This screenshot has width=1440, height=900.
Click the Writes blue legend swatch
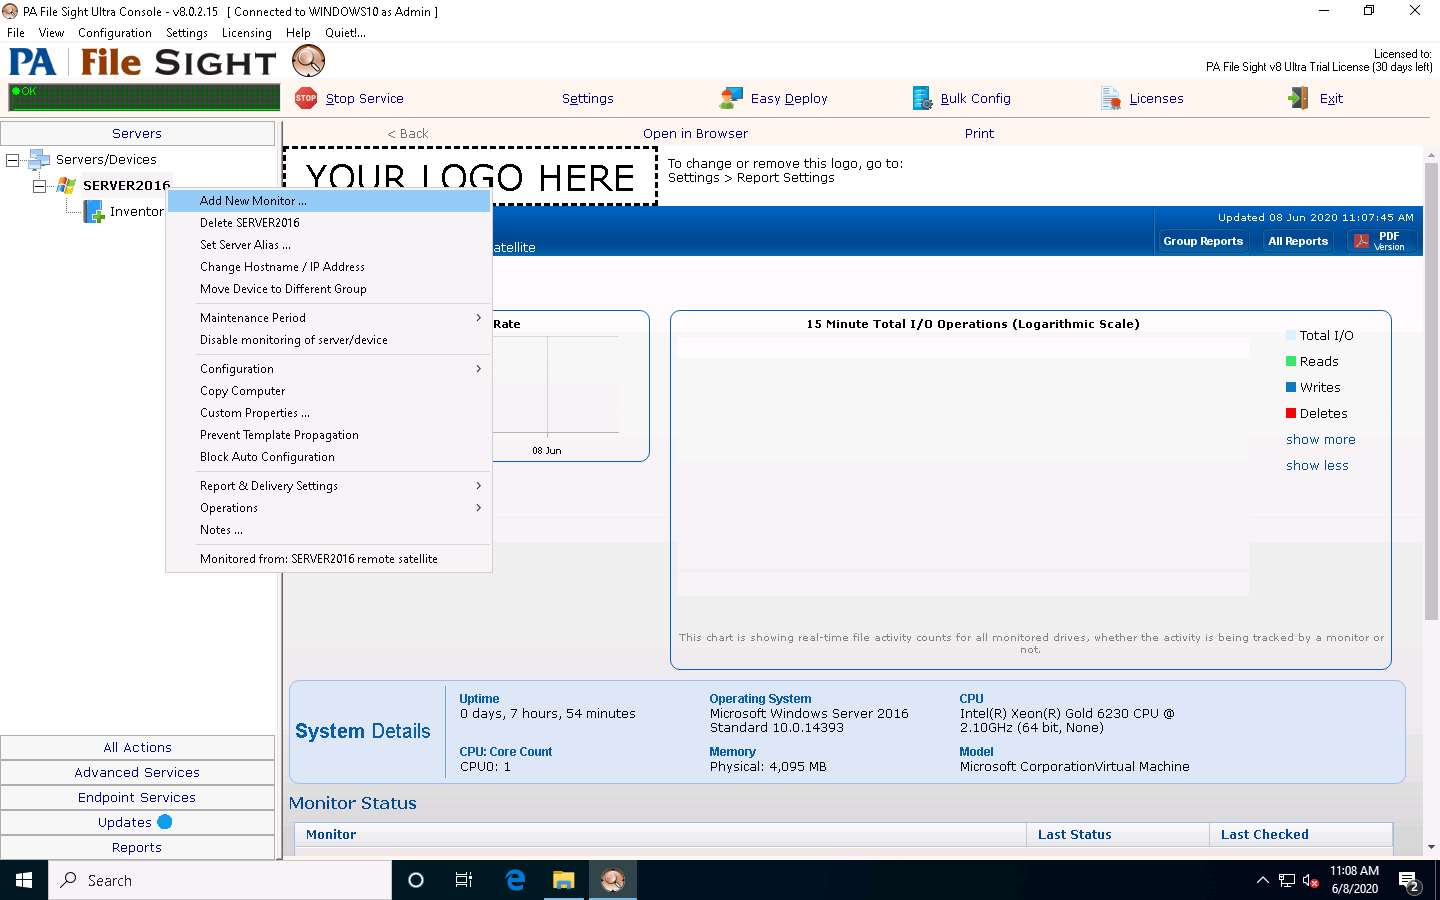tap(1291, 387)
